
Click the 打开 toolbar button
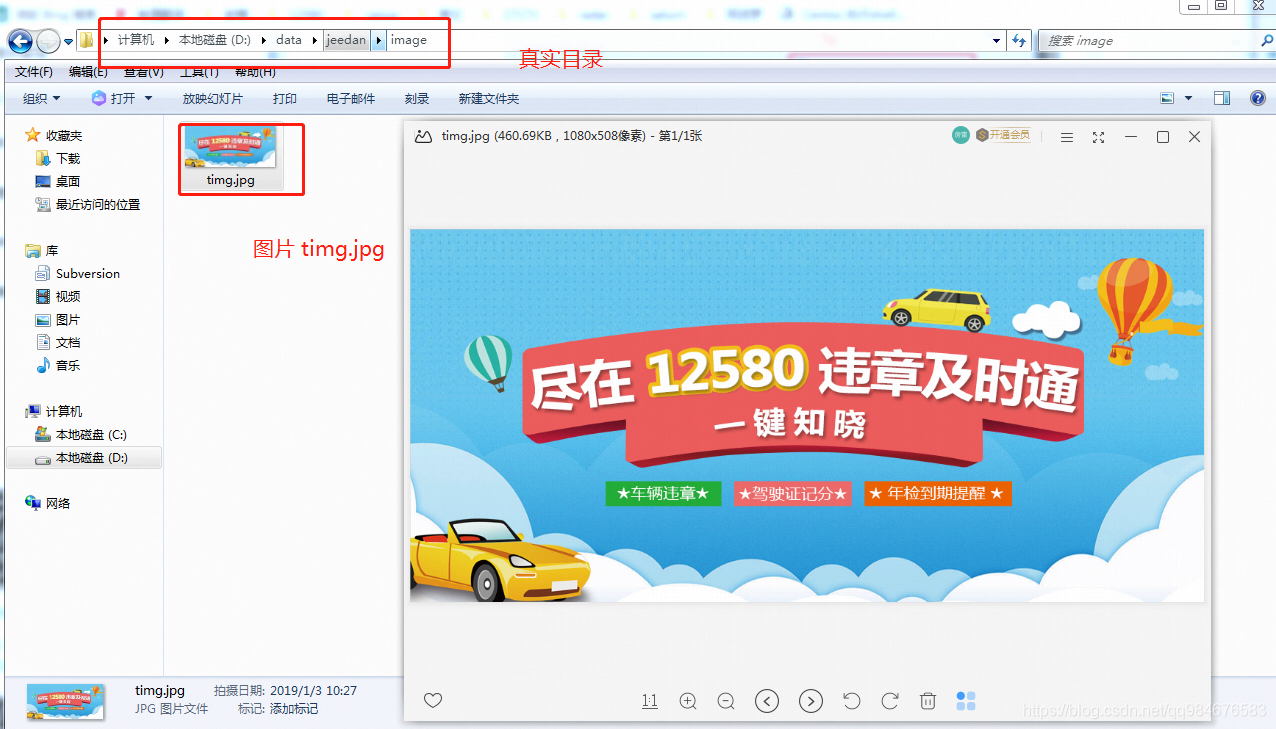point(114,98)
